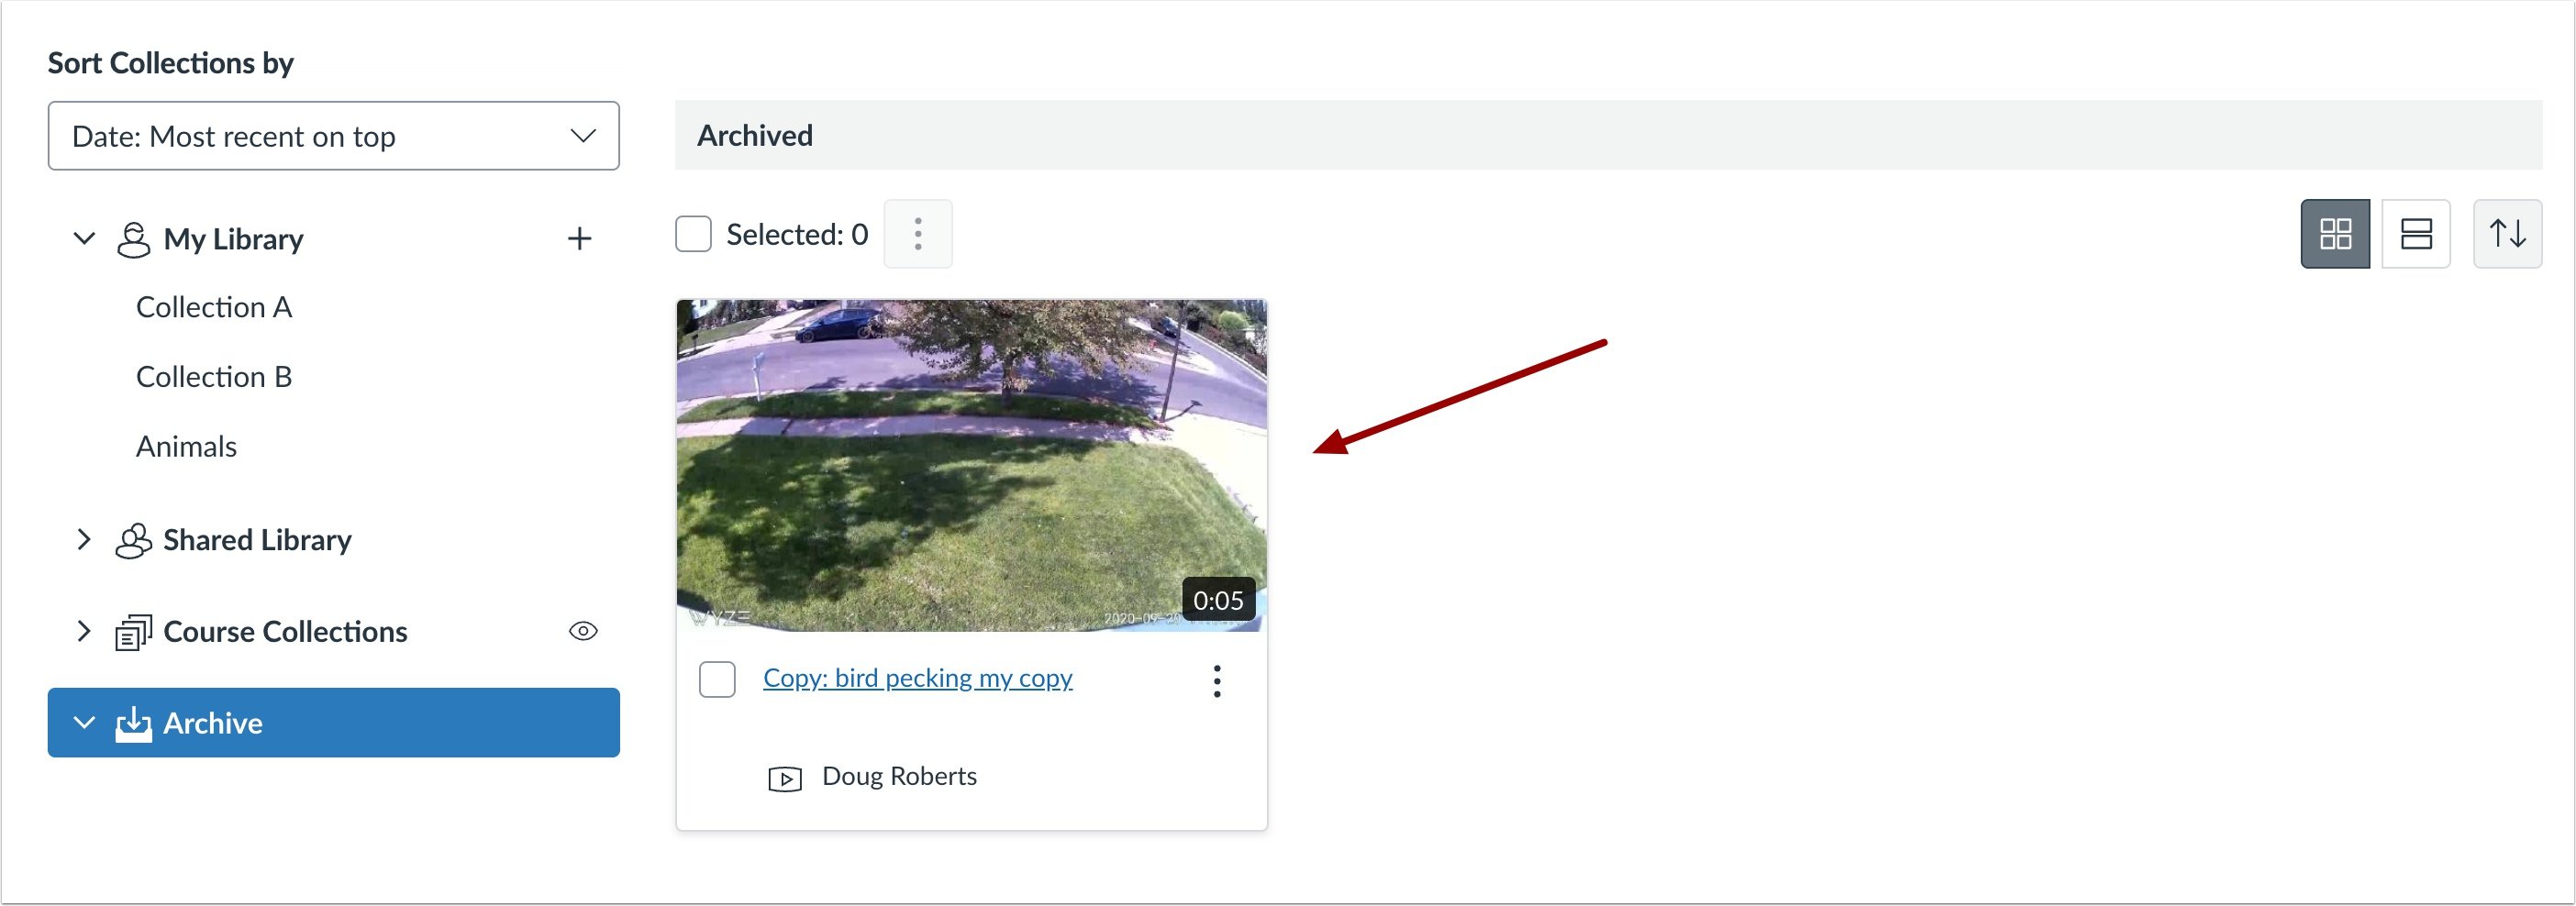Expand the Shared Library section
This screenshot has height=906, width=2576.
click(84, 540)
